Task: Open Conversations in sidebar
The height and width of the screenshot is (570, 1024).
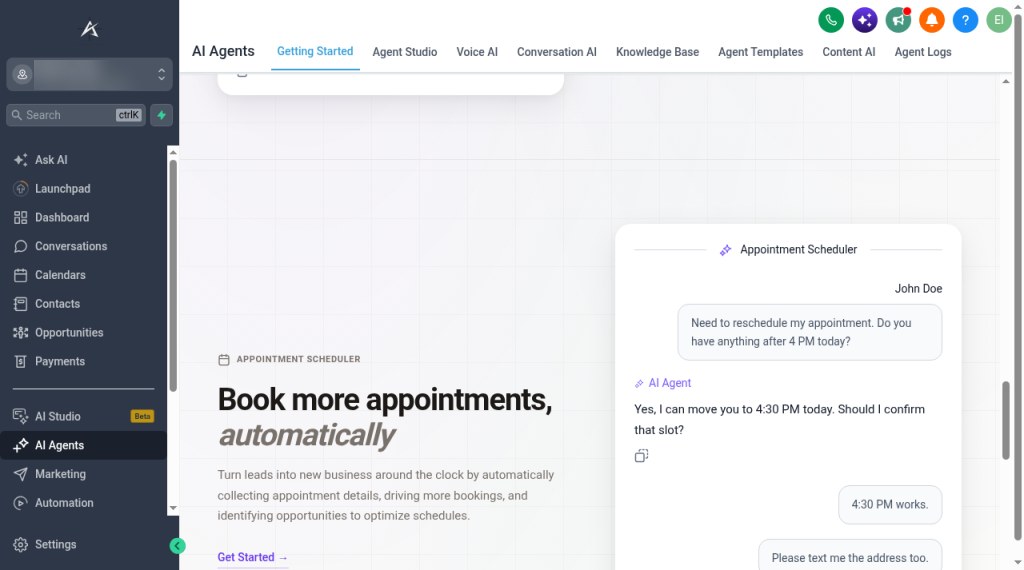Action: coord(84,246)
